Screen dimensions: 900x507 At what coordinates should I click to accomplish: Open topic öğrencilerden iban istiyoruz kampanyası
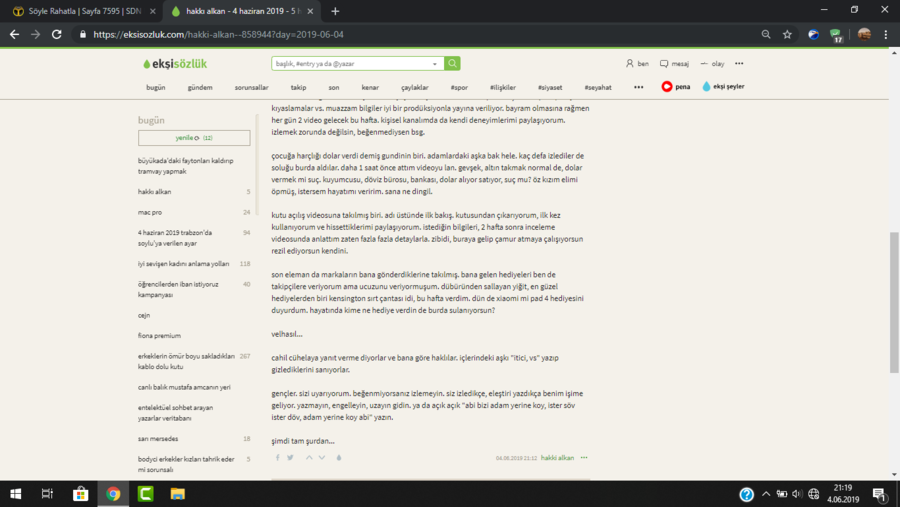178,289
